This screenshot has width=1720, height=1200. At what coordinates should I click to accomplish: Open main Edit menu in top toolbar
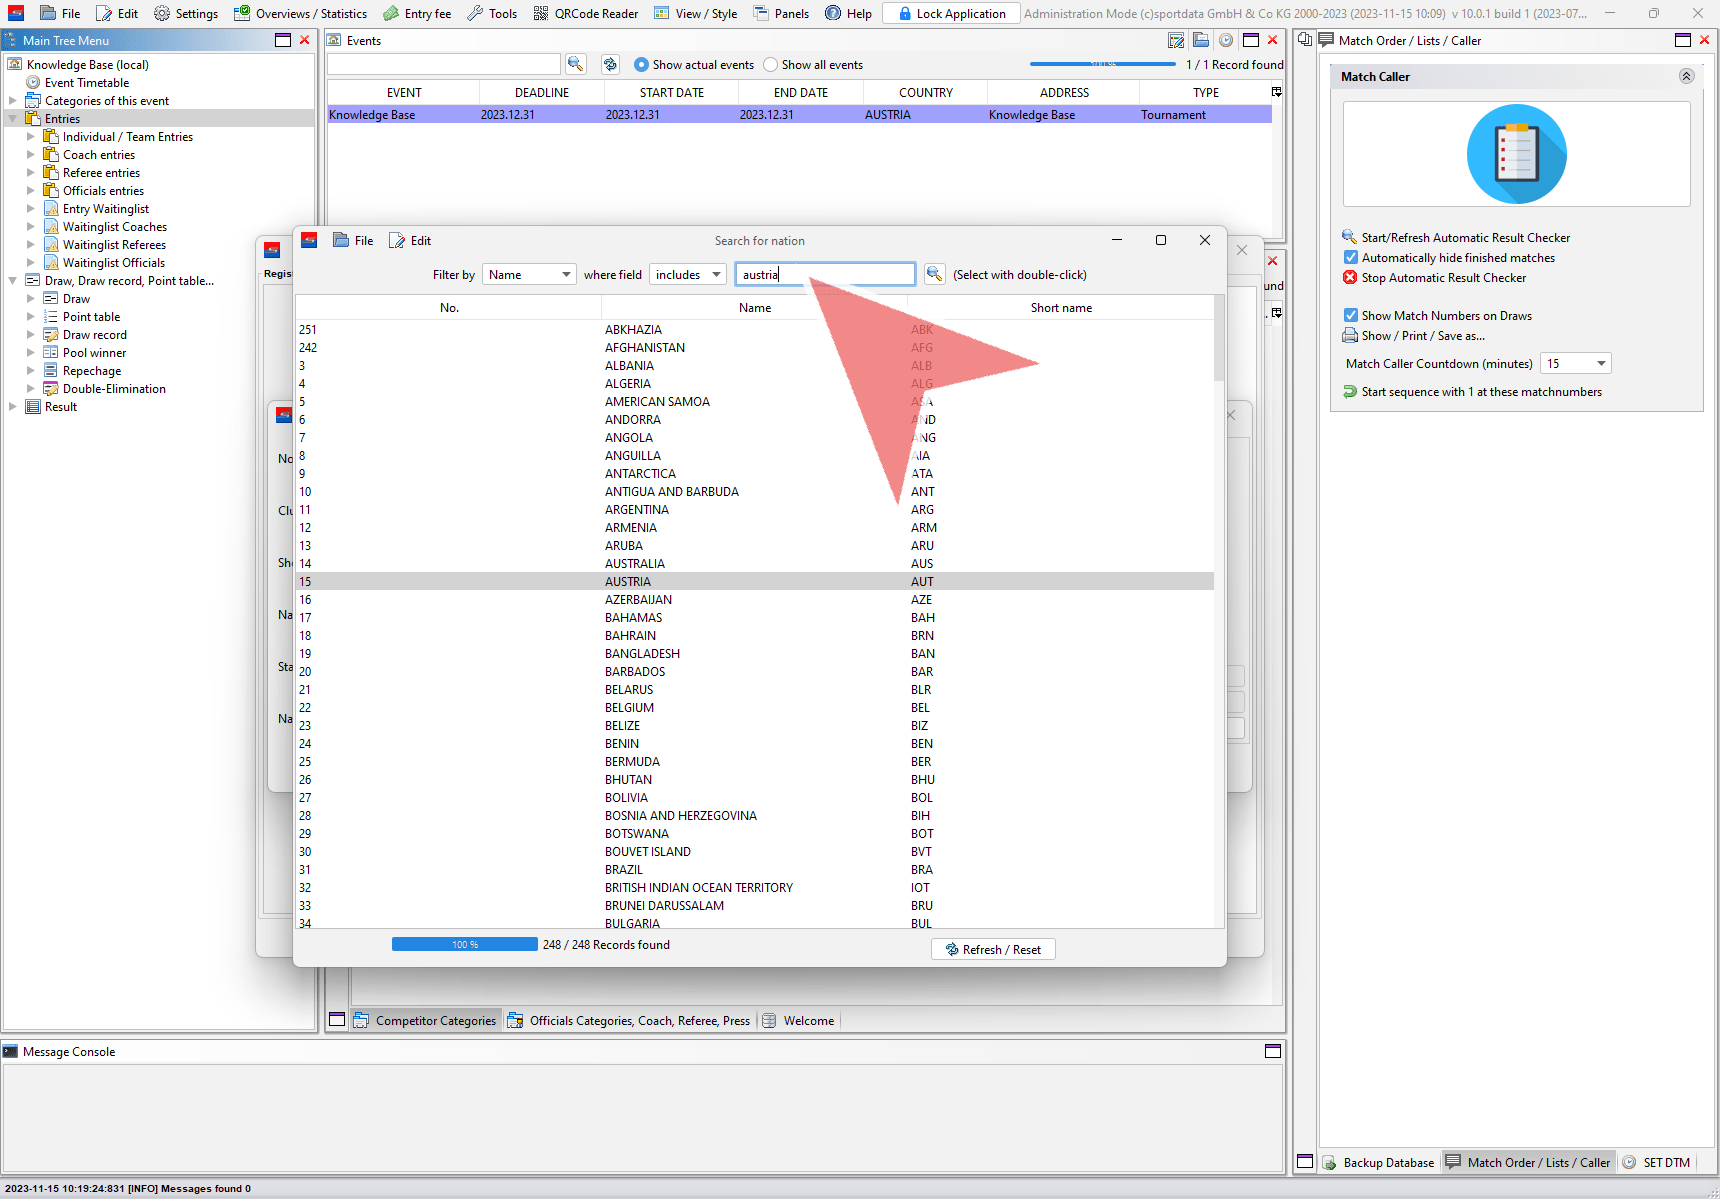pyautogui.click(x=117, y=13)
